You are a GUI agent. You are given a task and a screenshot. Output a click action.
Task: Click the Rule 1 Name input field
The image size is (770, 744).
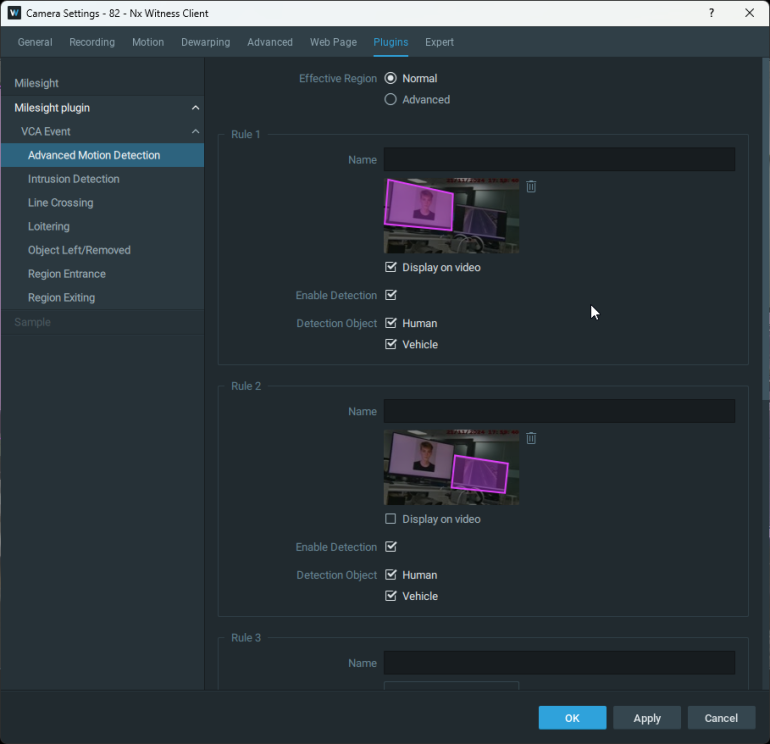[559, 160]
